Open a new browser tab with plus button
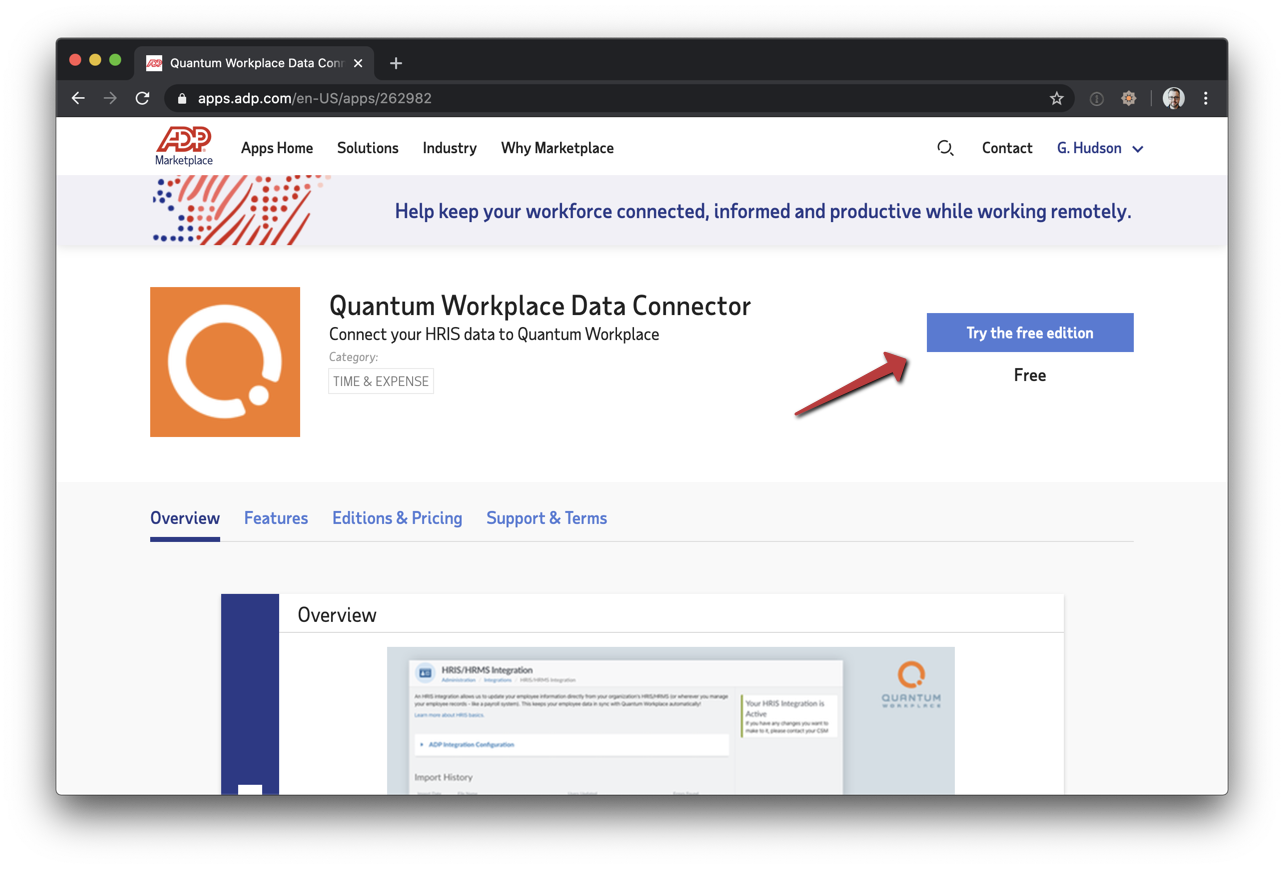Image resolution: width=1284 pixels, height=869 pixels. click(x=395, y=62)
